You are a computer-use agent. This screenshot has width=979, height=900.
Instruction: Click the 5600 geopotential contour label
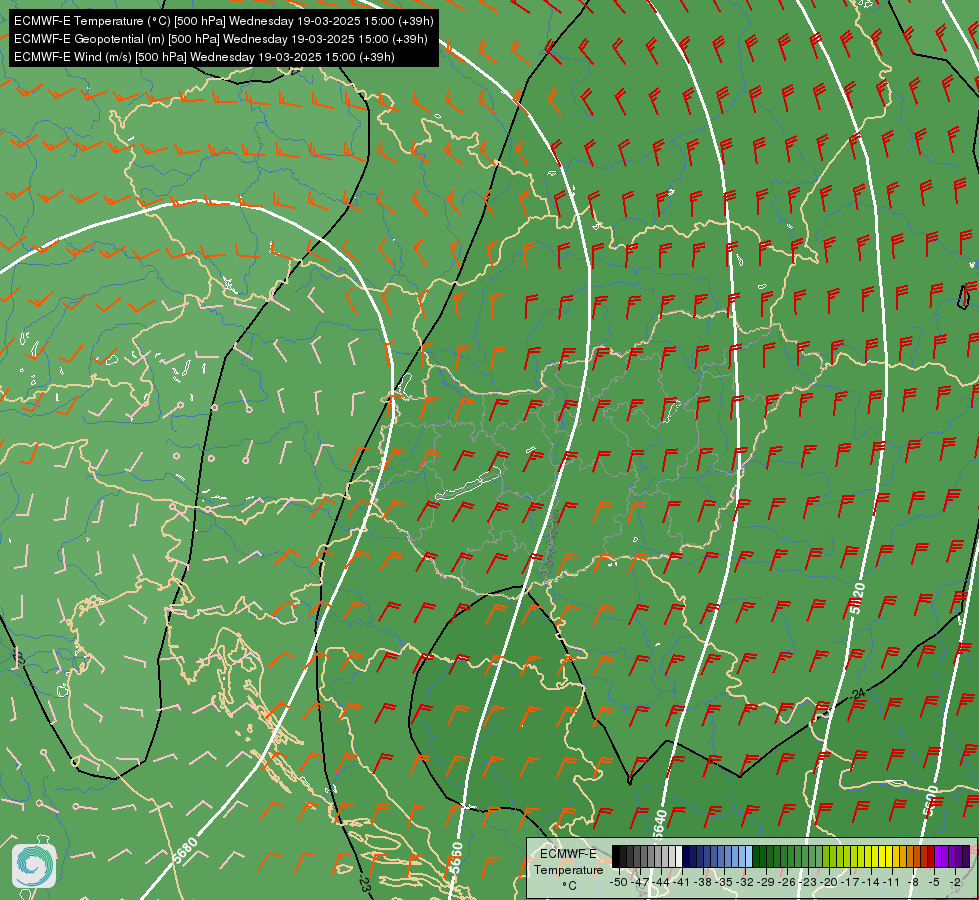coord(930,801)
